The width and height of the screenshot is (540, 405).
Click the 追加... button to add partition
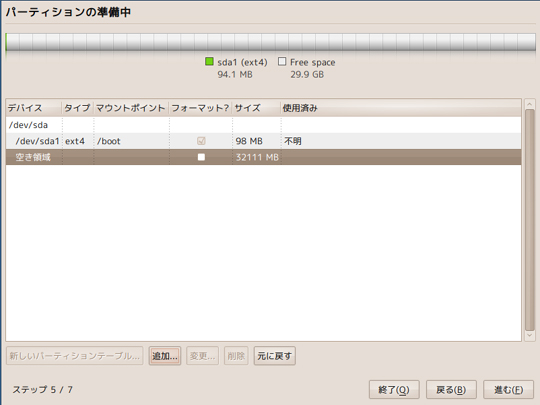pos(165,356)
